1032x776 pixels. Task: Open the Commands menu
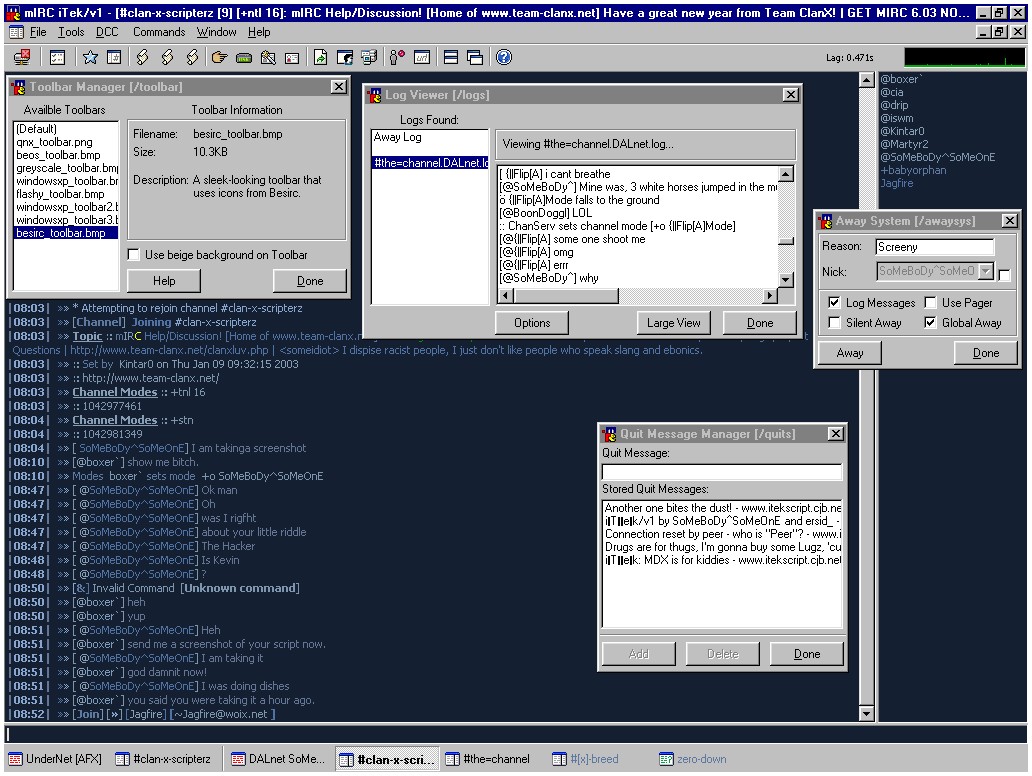click(159, 32)
